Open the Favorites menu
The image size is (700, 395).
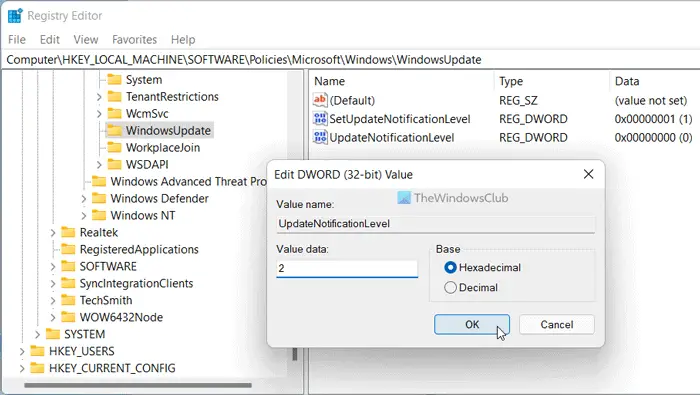point(134,40)
